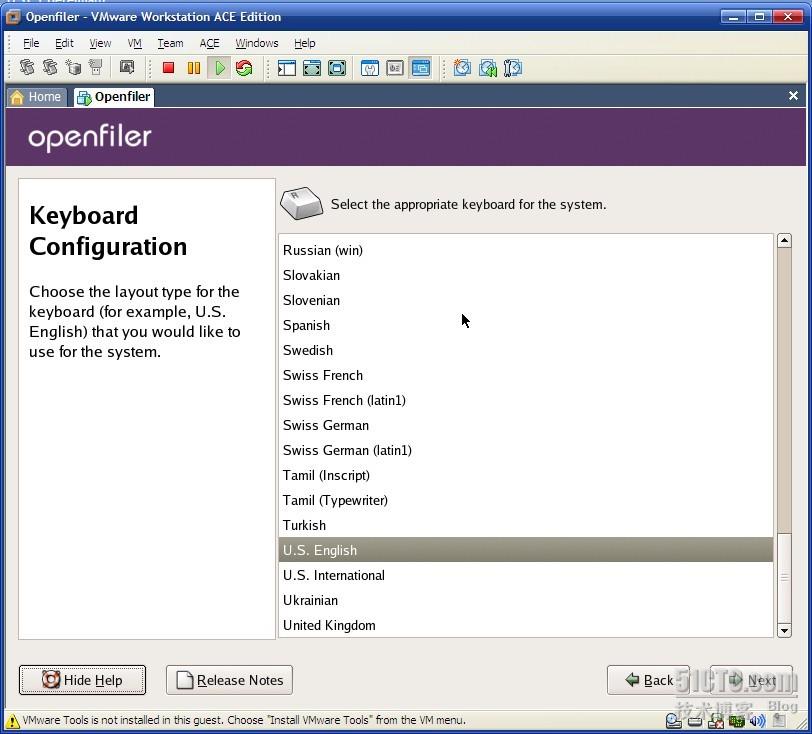The height and width of the screenshot is (734, 812).
Task: Open the Windows menu
Action: coord(257,44)
